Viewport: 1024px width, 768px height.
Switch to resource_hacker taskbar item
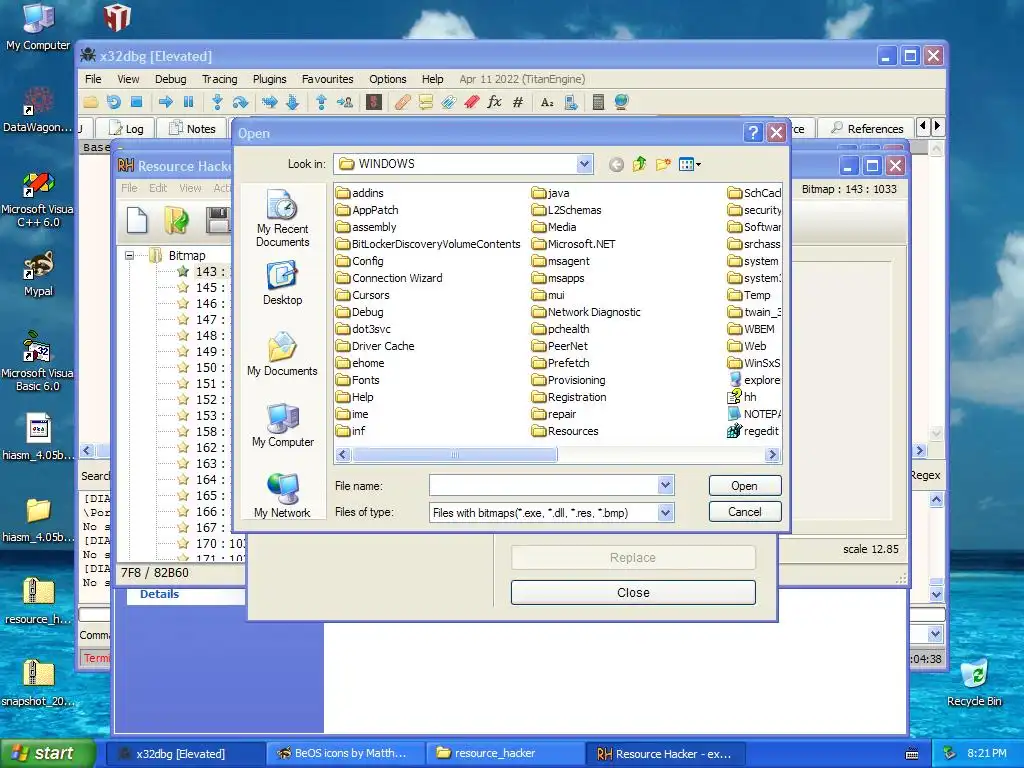[505, 754]
